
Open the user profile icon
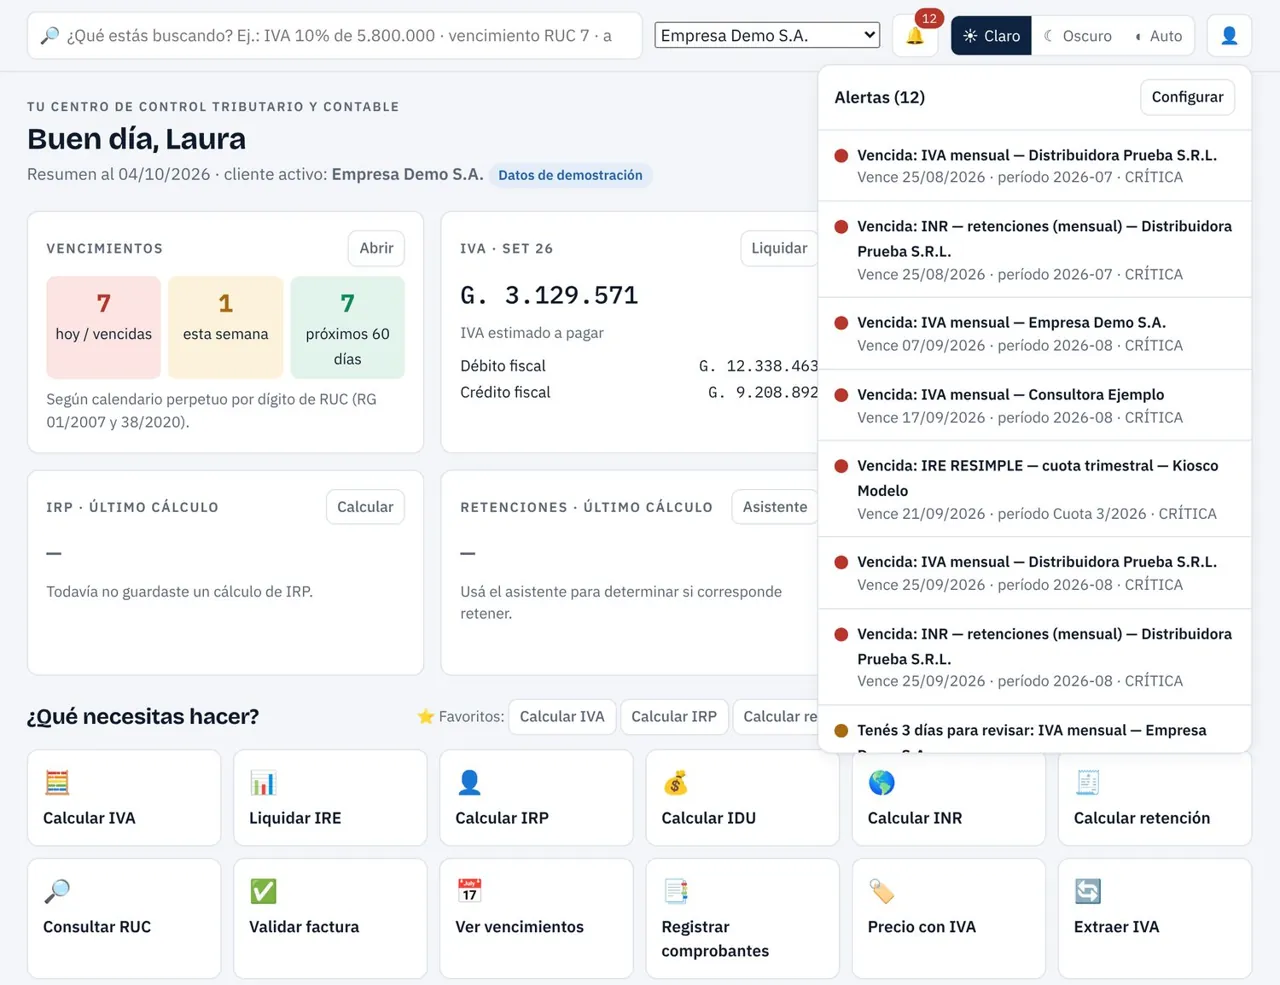(1229, 36)
